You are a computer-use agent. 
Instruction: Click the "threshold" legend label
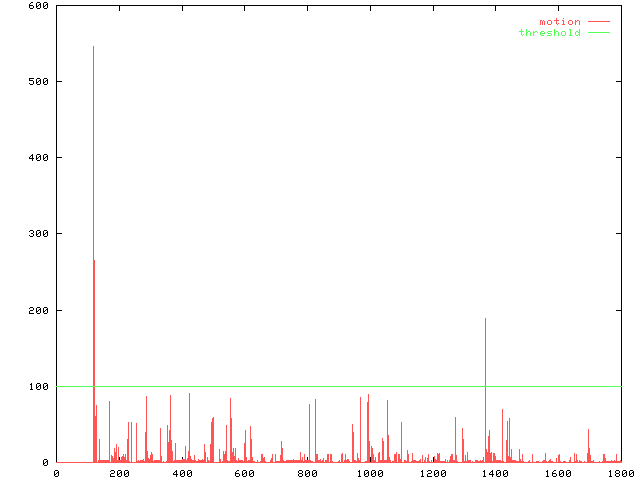549,33
